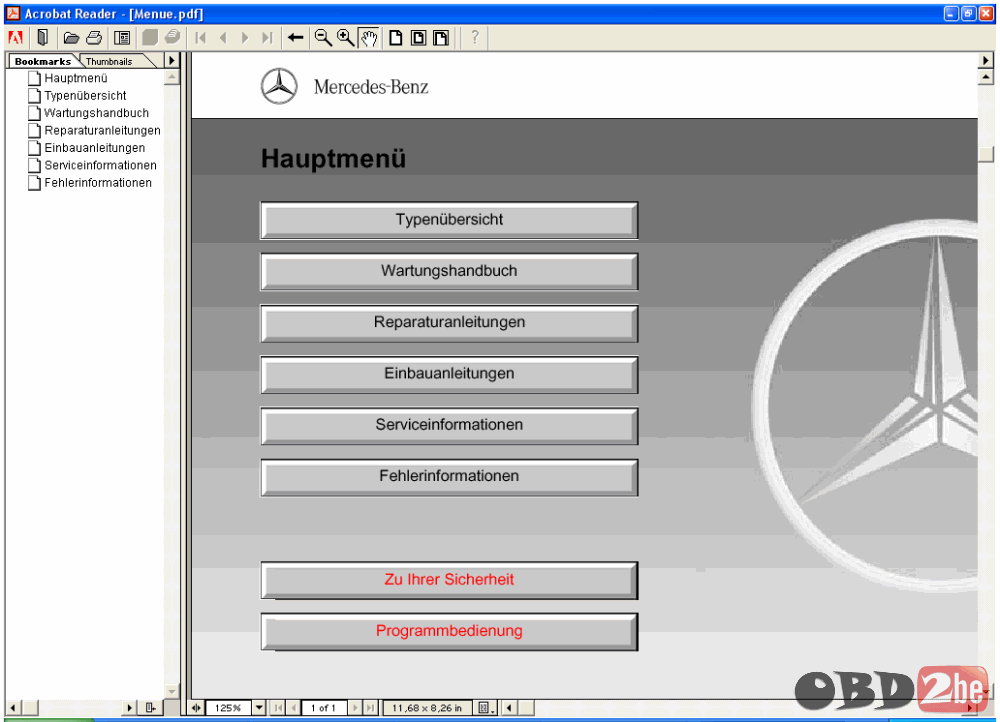1000x722 pixels.
Task: Click the Mercedes-Benz logo in header
Action: point(344,86)
